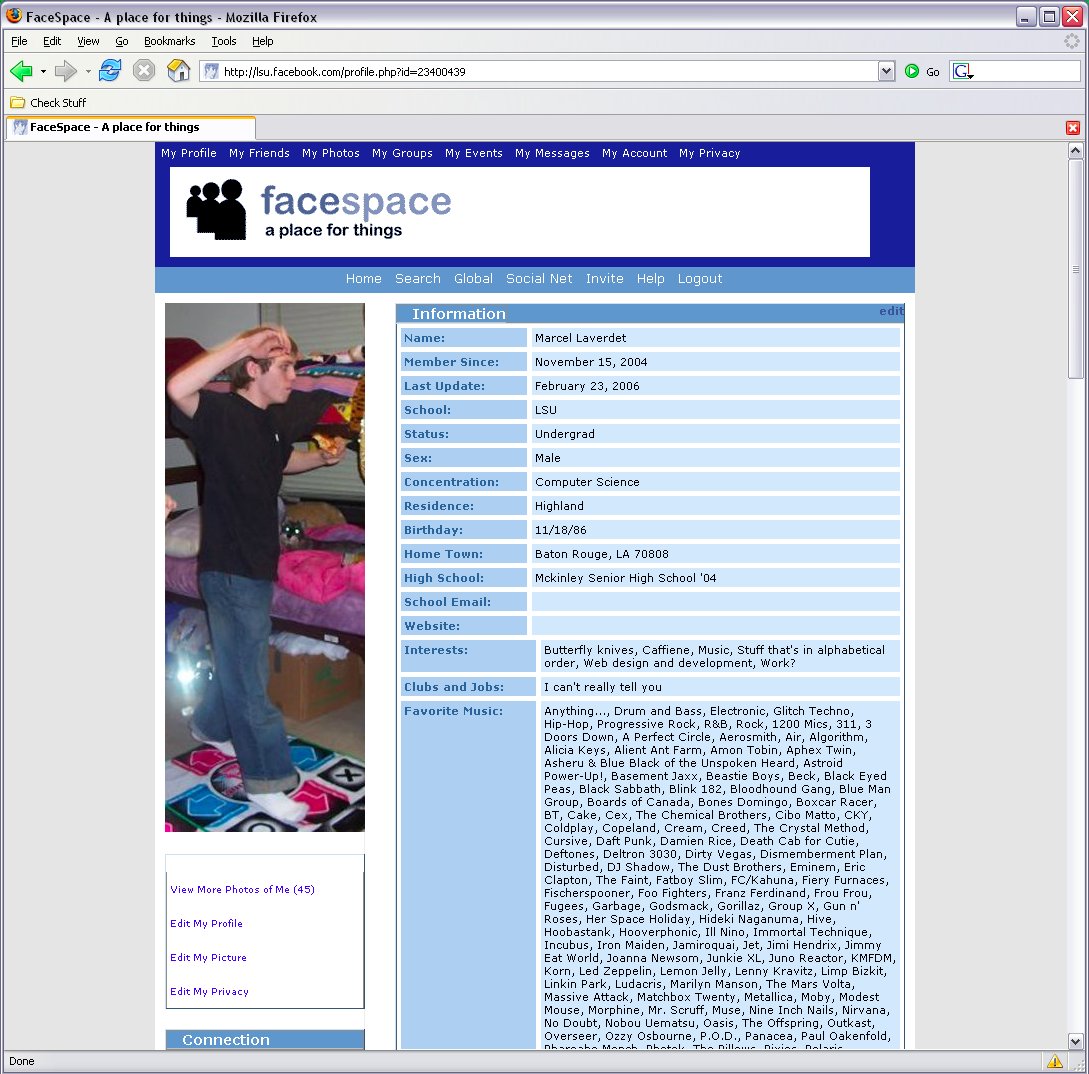Open the Edit menu
This screenshot has height=1074, width=1089.
(x=52, y=41)
